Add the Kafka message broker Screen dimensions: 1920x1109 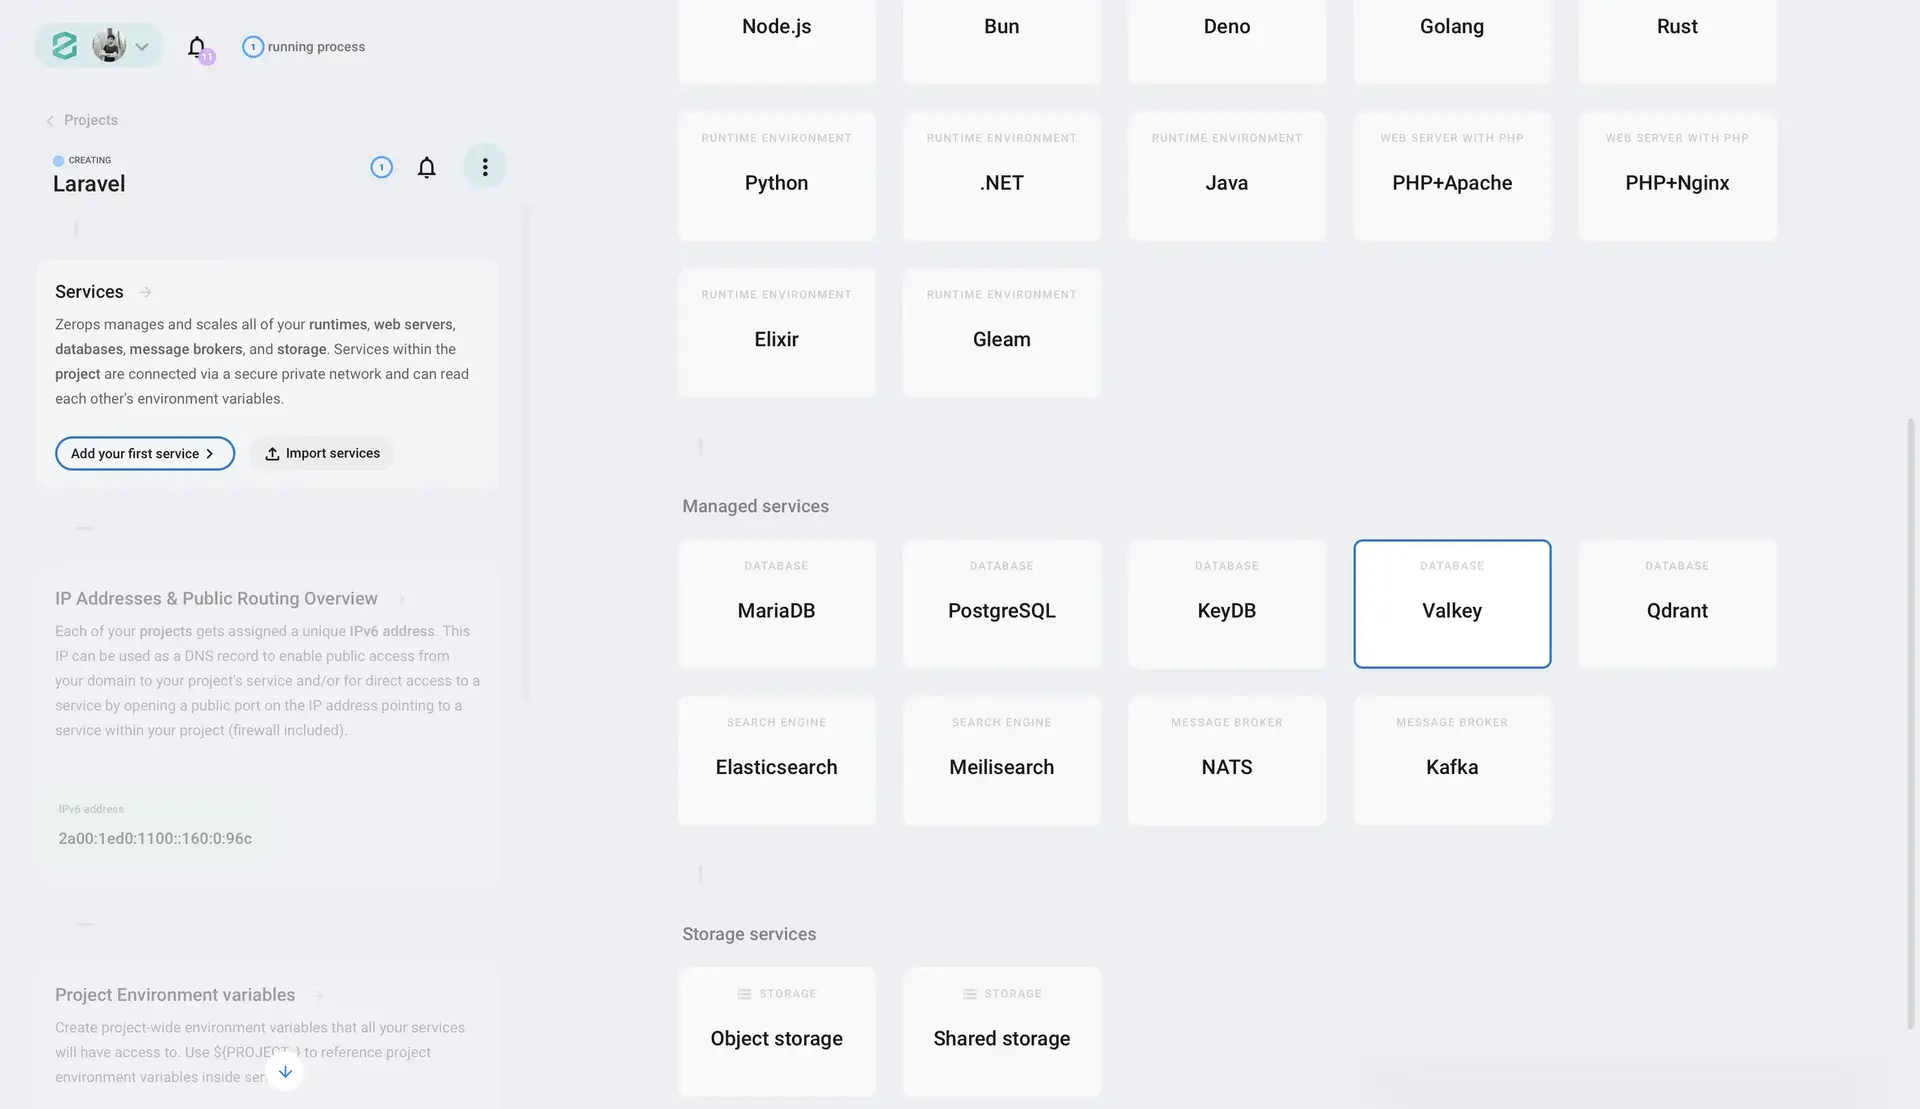tap(1452, 760)
